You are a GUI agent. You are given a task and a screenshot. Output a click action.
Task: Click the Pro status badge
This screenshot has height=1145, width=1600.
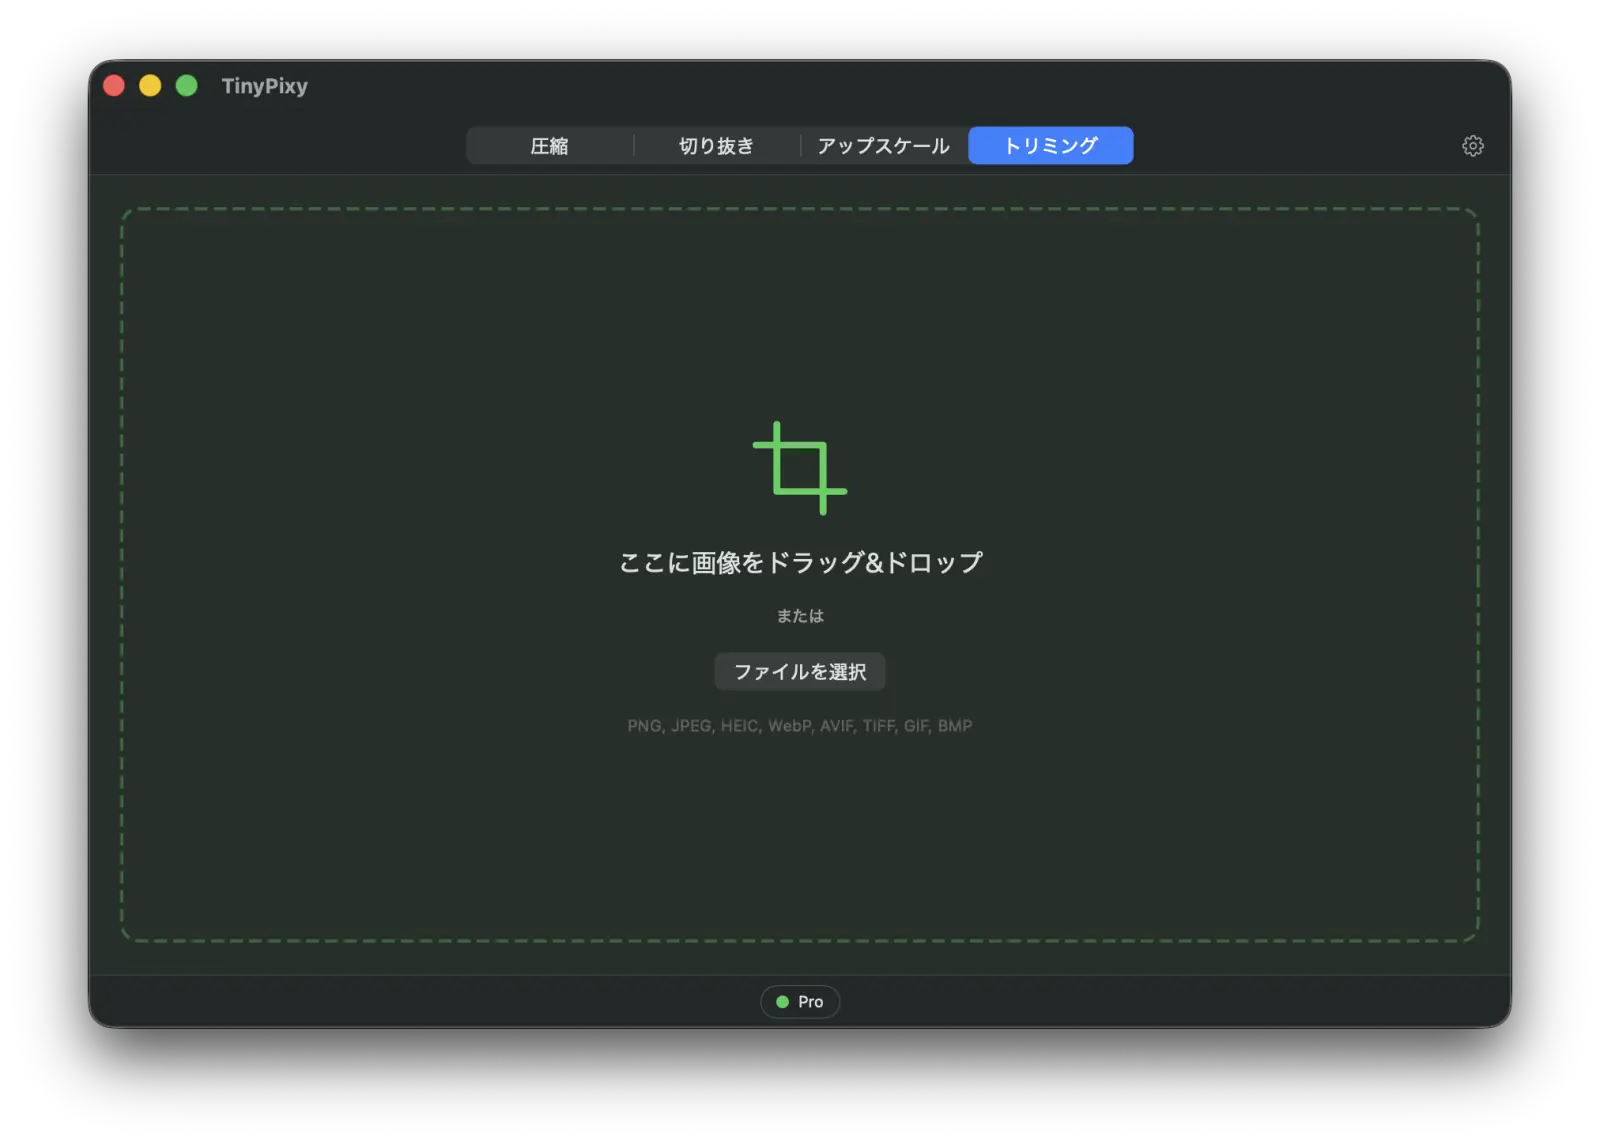coord(800,1001)
